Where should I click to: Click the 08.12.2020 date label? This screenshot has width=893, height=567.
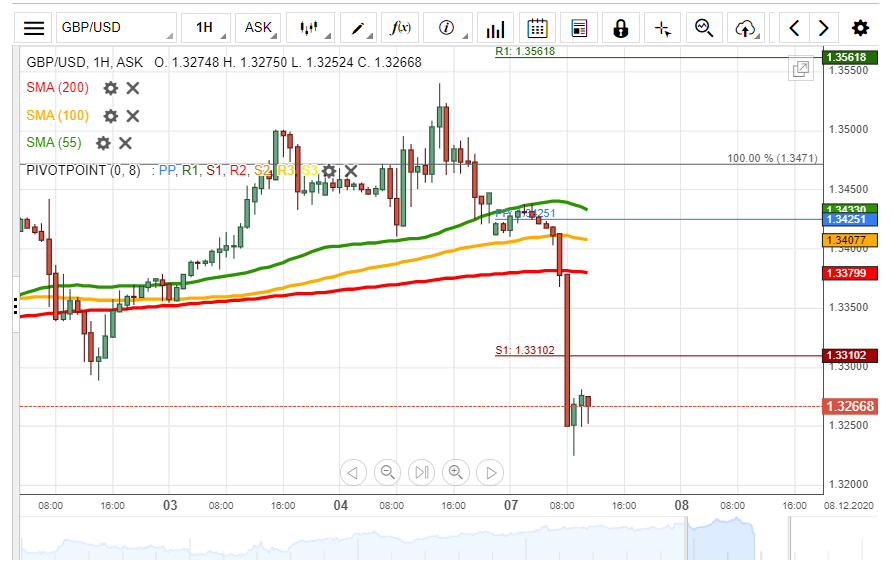click(x=849, y=506)
